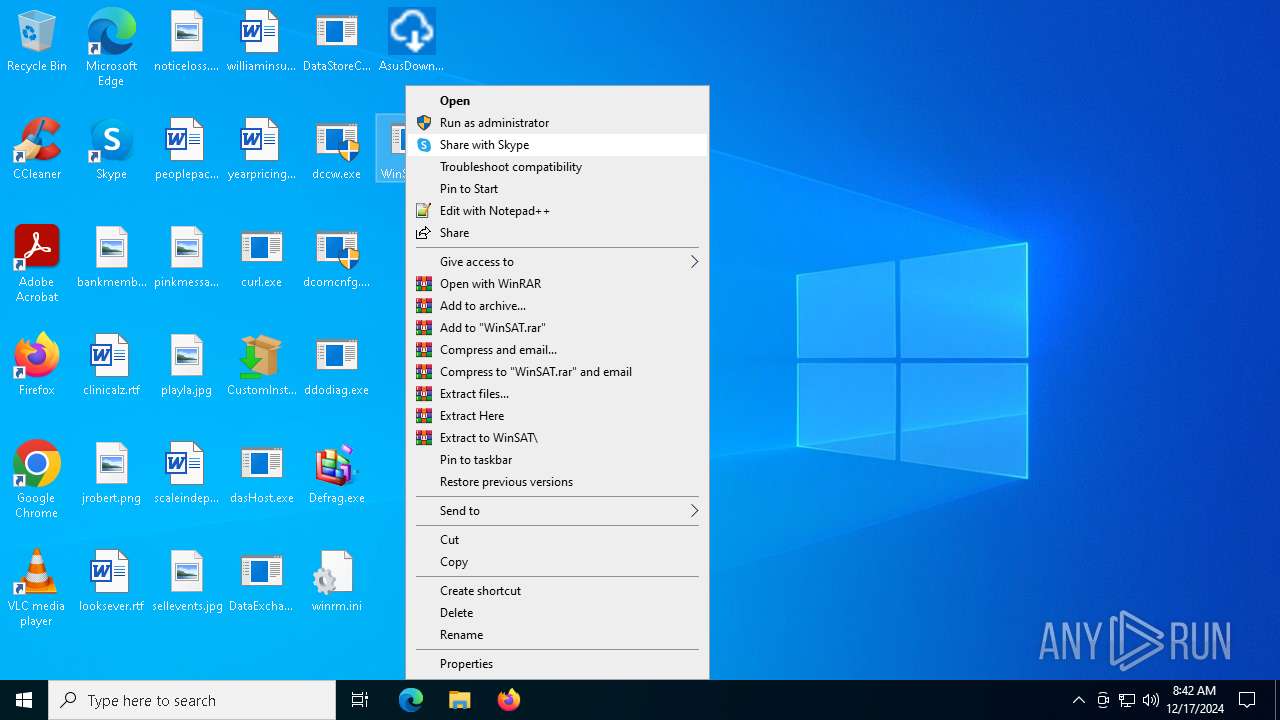Open Task View on the taskbar

tap(360, 700)
